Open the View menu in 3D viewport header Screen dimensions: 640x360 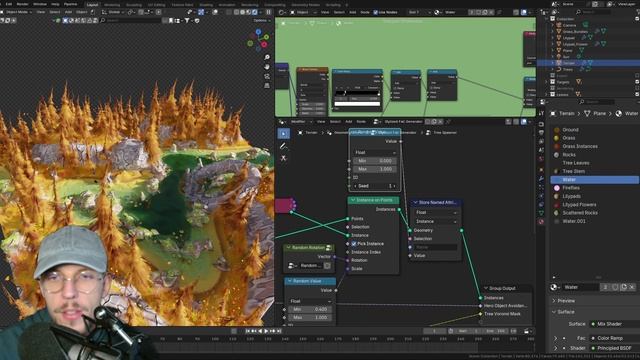click(x=41, y=12)
